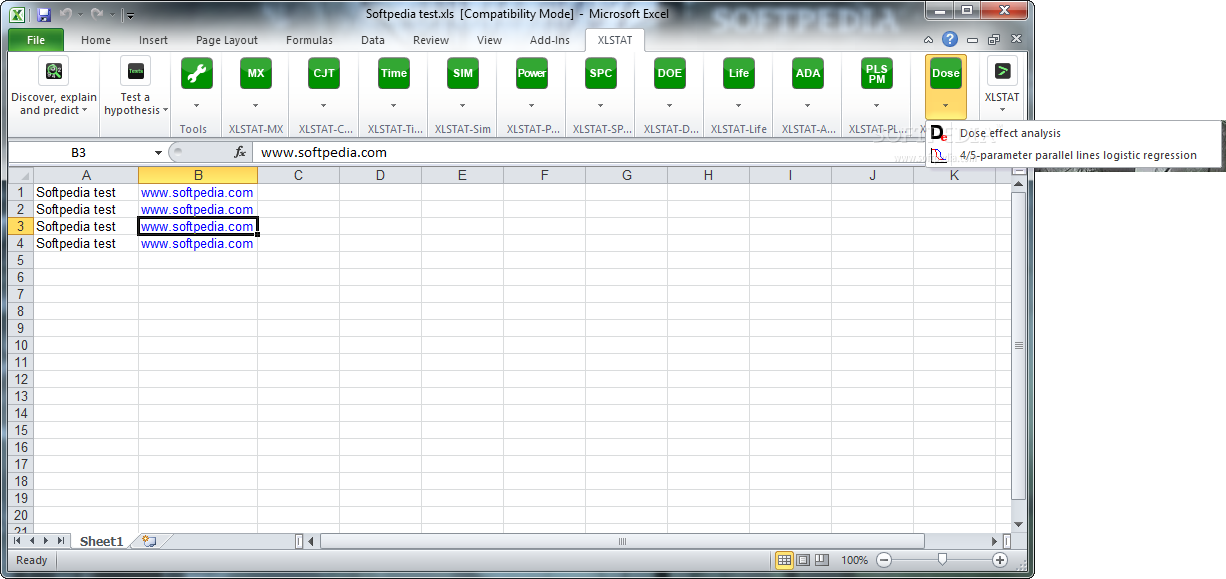Minimize the ribbon with caret icon
This screenshot has height=579, width=1226.
tap(930, 40)
